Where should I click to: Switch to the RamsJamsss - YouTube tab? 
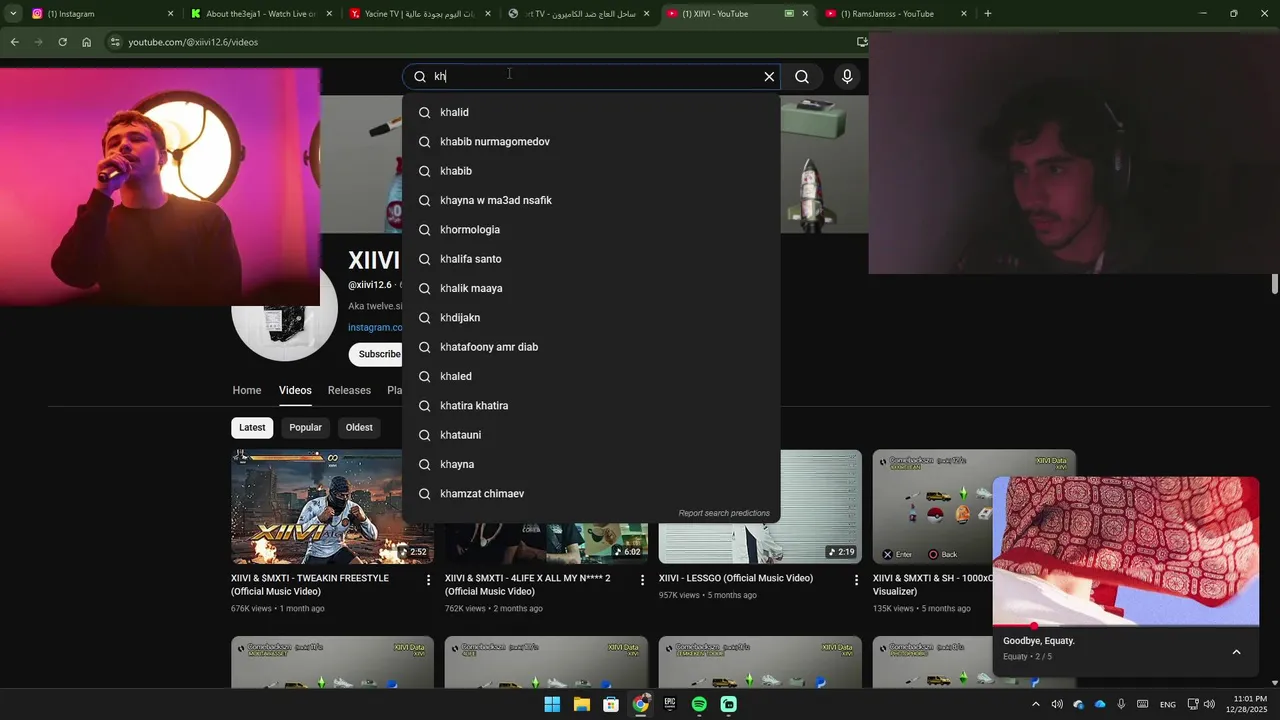pyautogui.click(x=896, y=14)
